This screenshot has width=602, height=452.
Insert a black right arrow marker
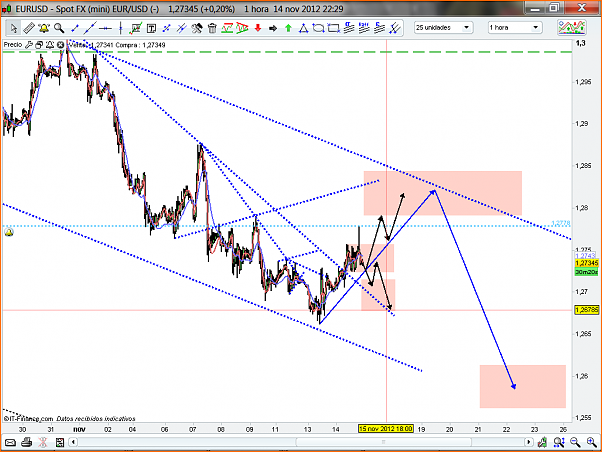pos(273,28)
